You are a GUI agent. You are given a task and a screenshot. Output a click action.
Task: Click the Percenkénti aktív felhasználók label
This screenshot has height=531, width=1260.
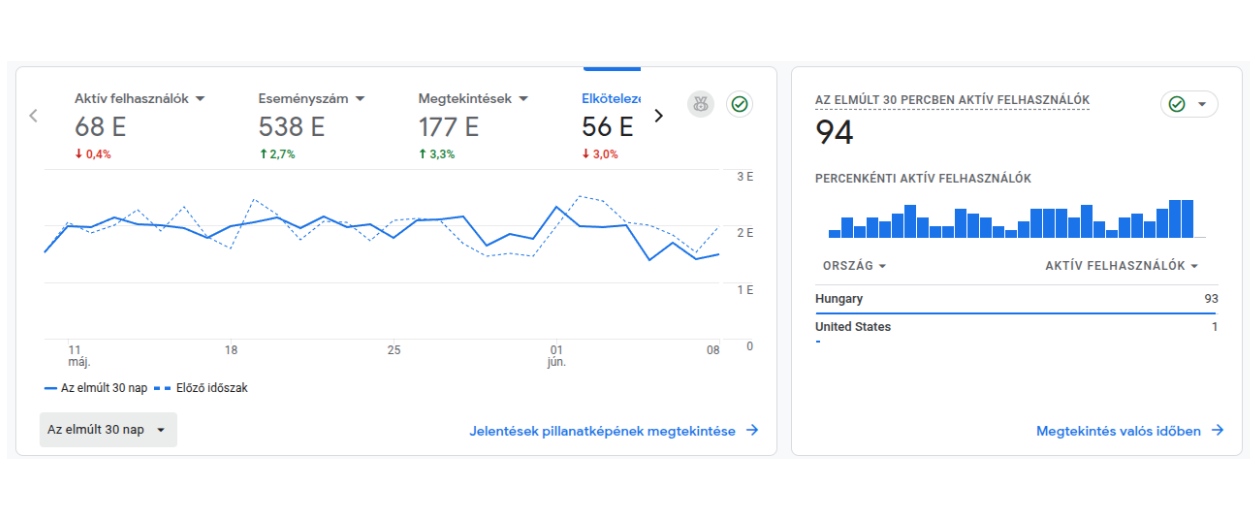[923, 179]
